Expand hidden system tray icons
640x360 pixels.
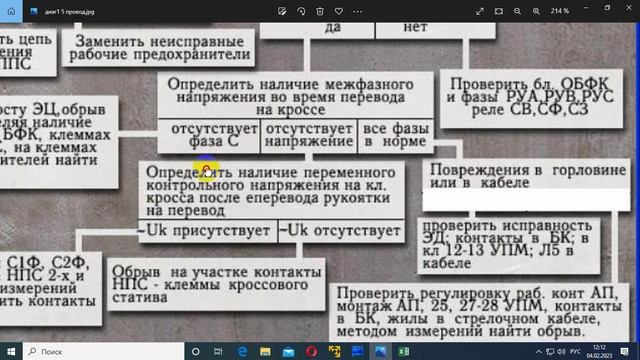pyautogui.click(x=539, y=351)
